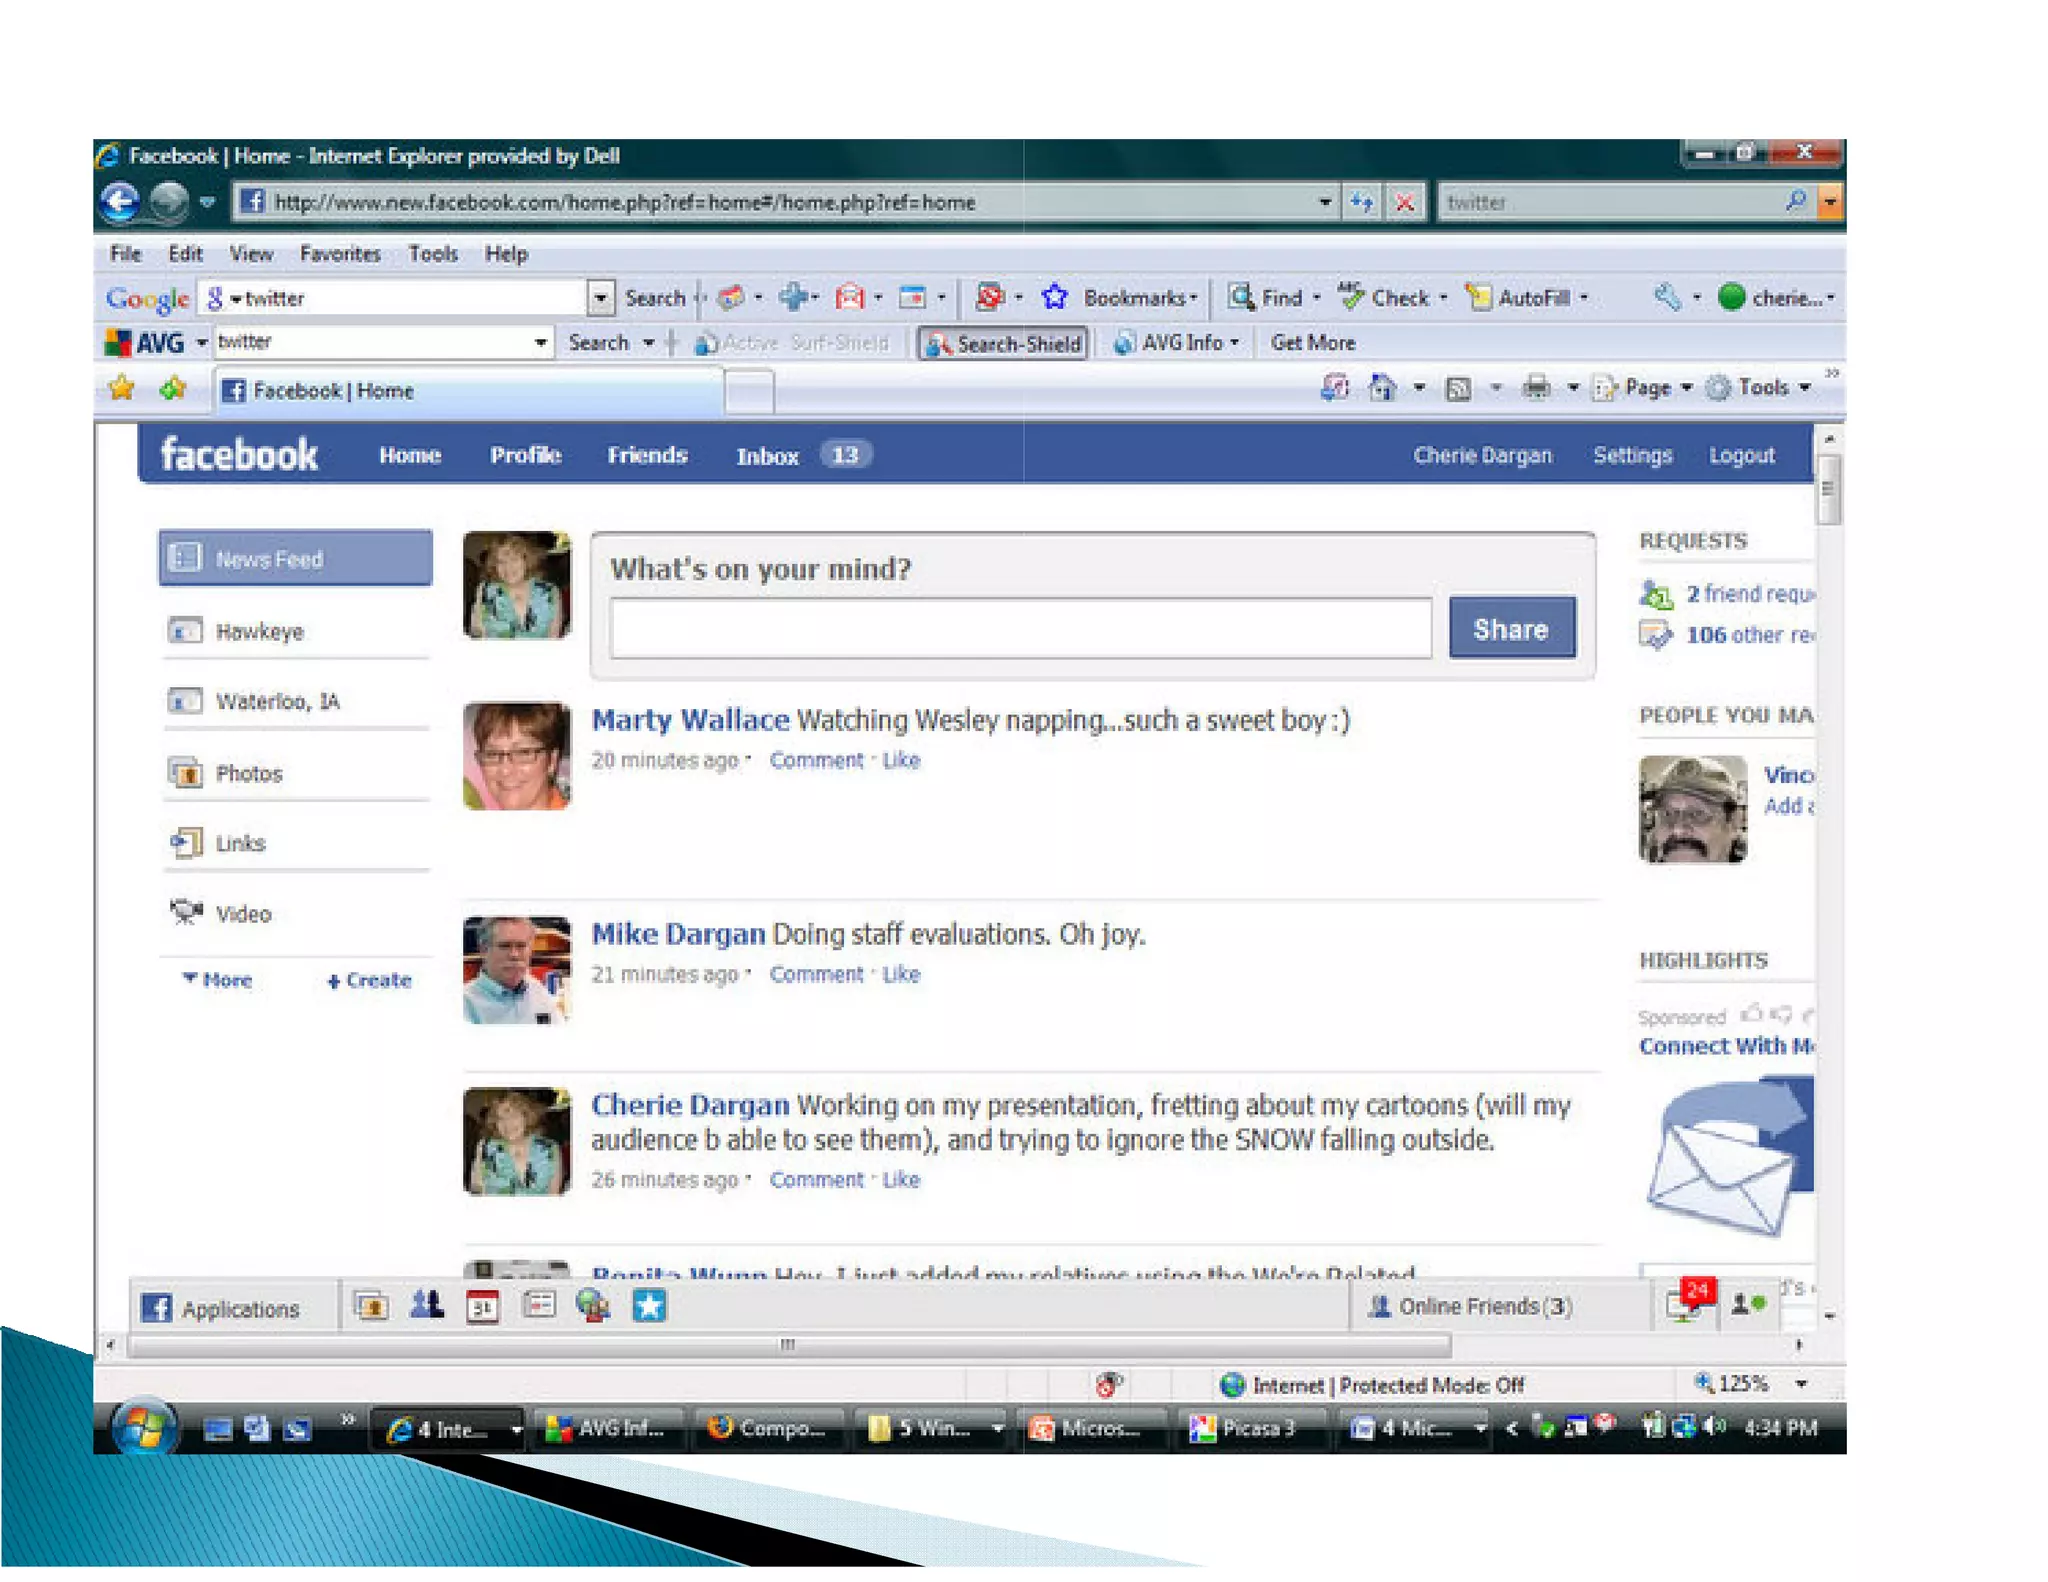
Task: Click the Print icon in command bar
Action: pos(1536,387)
